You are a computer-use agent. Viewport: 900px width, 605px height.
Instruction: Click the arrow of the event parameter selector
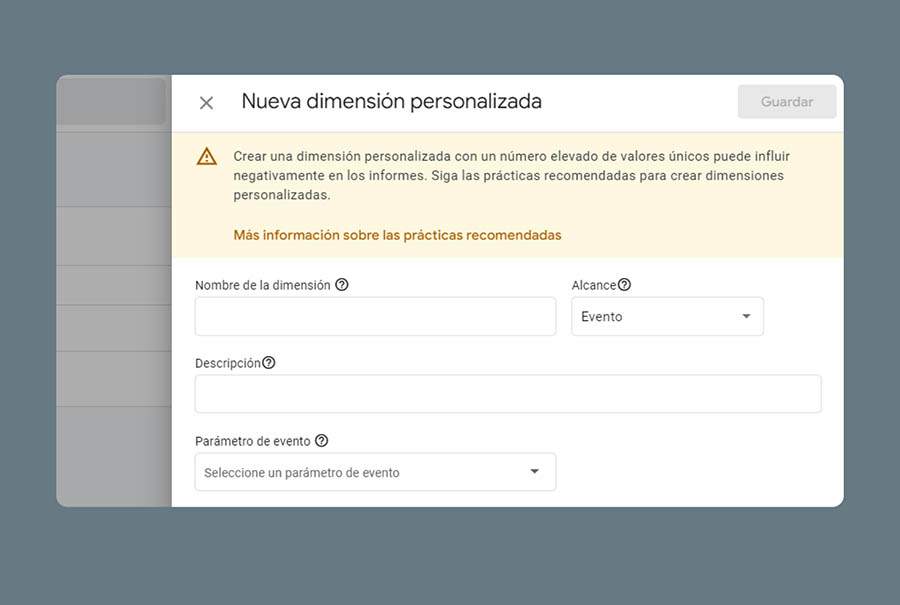pos(534,472)
